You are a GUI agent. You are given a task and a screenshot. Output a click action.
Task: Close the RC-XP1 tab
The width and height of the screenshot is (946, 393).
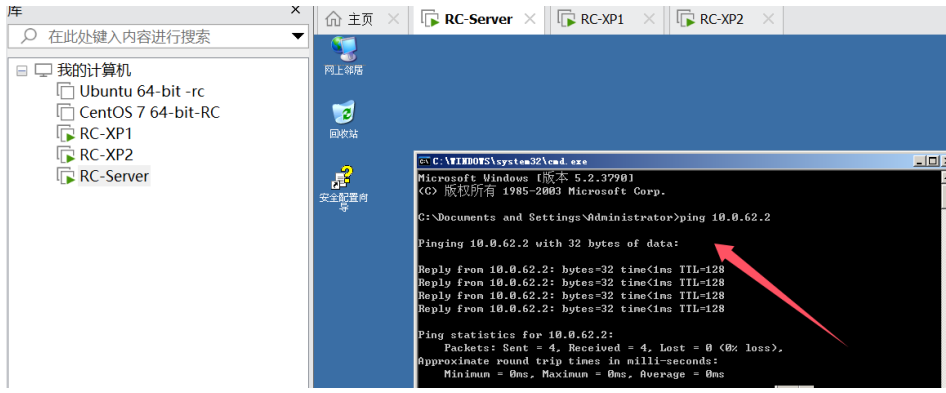(x=649, y=19)
